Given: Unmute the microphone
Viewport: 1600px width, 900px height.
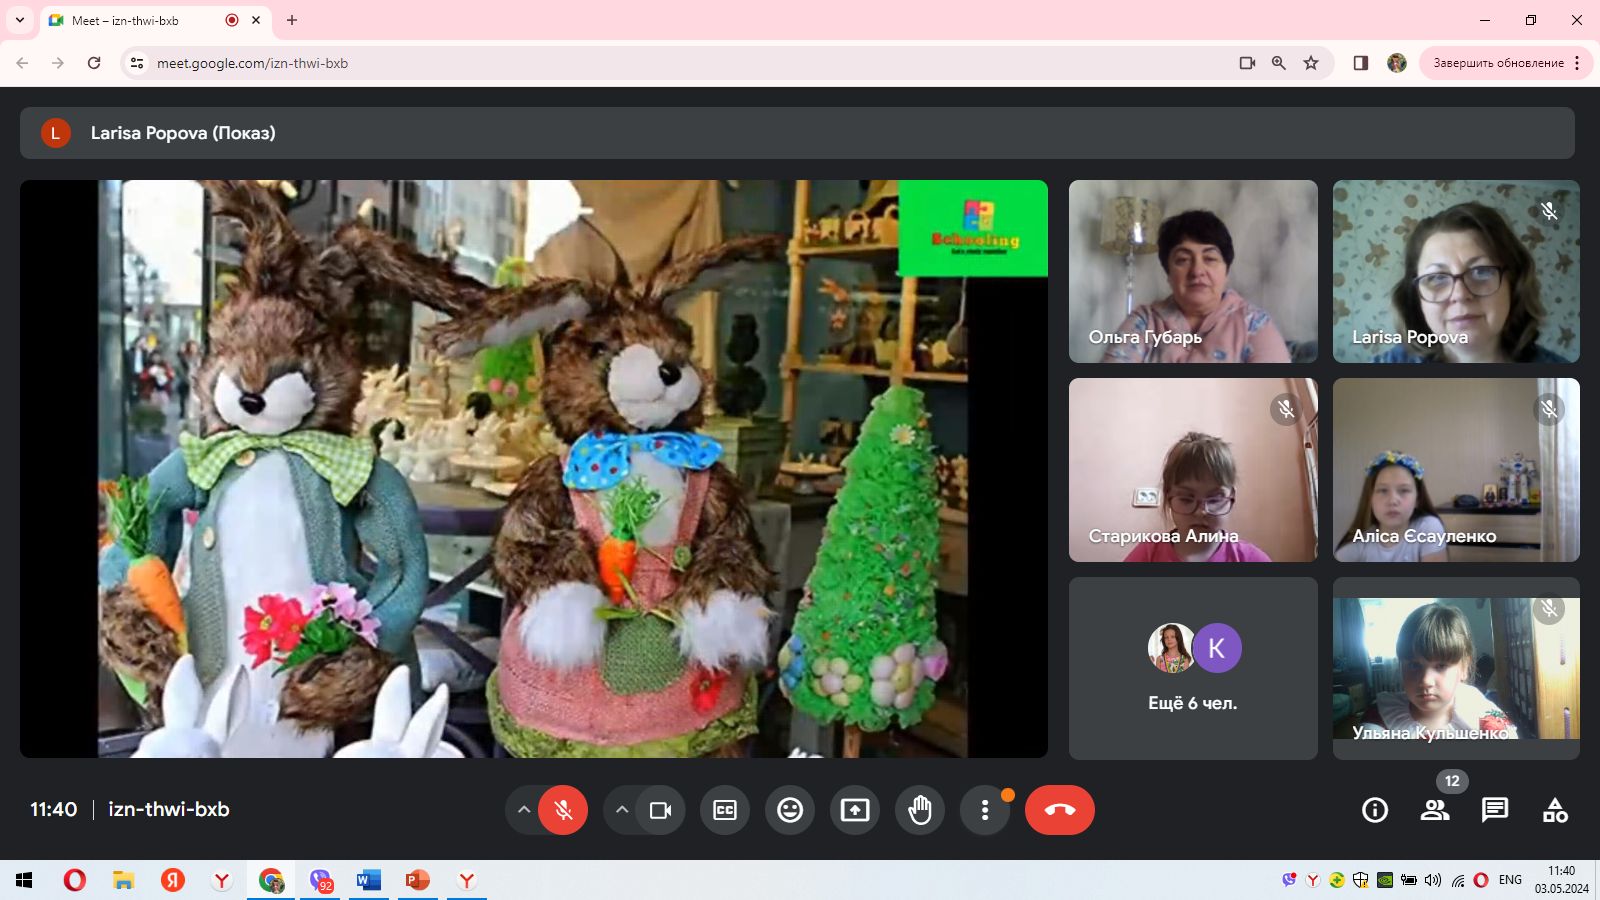Looking at the screenshot, I should point(563,810).
